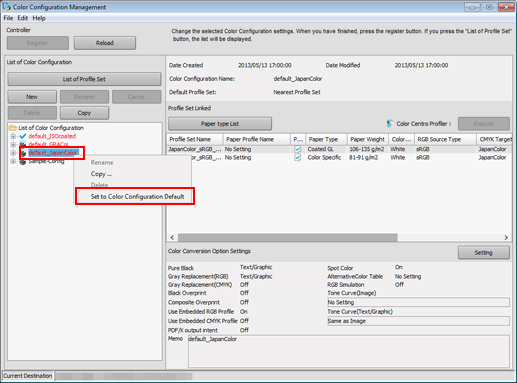Click the Coated GL paper type cell
Viewport: 517px width, 383px height.
326,149
